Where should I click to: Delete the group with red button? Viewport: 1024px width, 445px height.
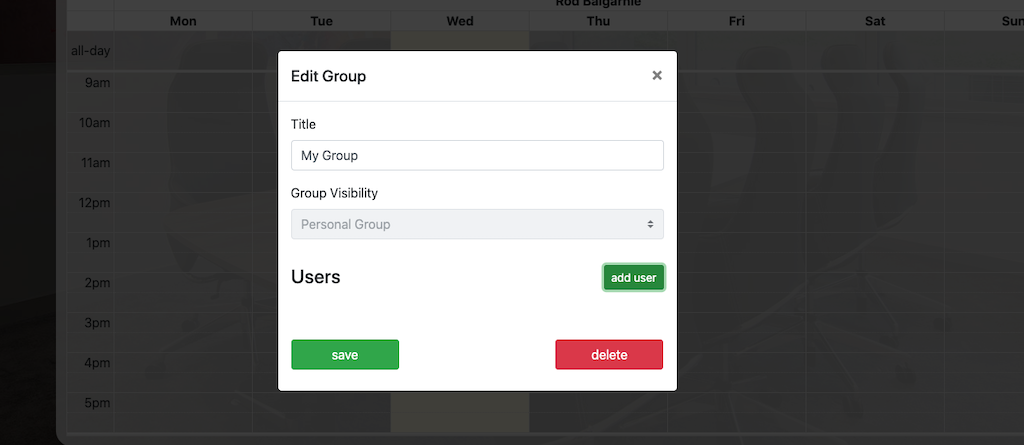pyautogui.click(x=609, y=355)
